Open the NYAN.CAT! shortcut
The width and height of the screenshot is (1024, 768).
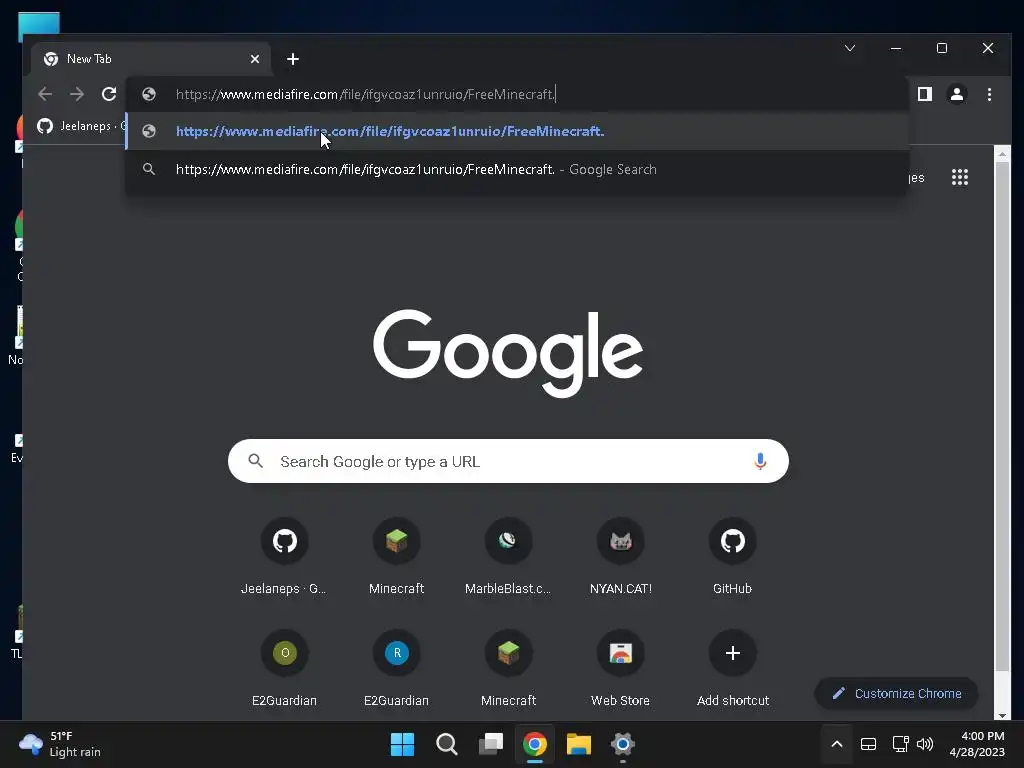[620, 557]
